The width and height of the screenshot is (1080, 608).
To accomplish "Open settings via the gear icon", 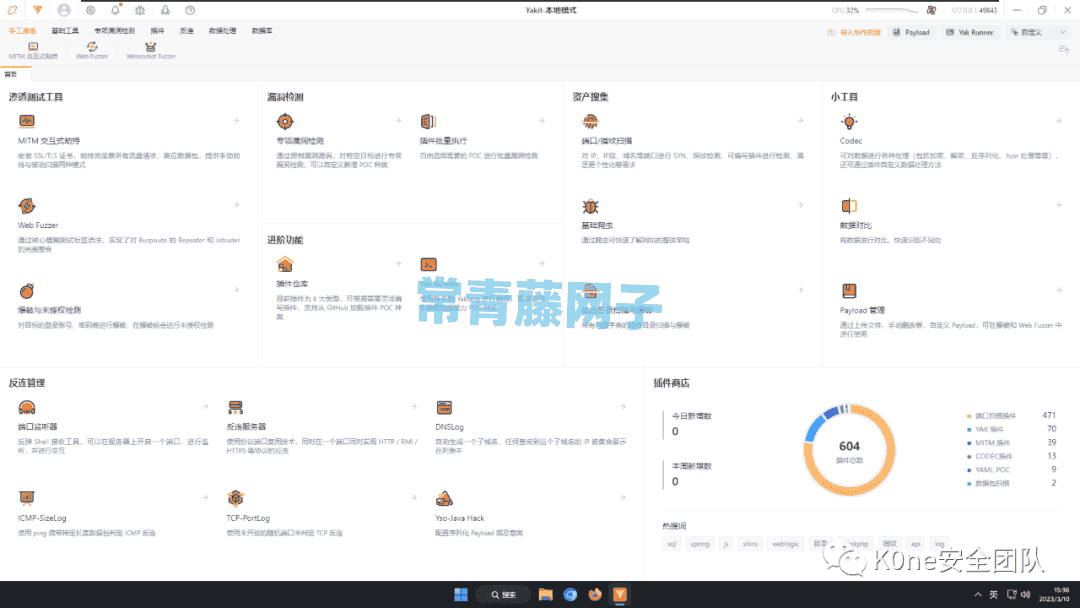I will [x=90, y=10].
